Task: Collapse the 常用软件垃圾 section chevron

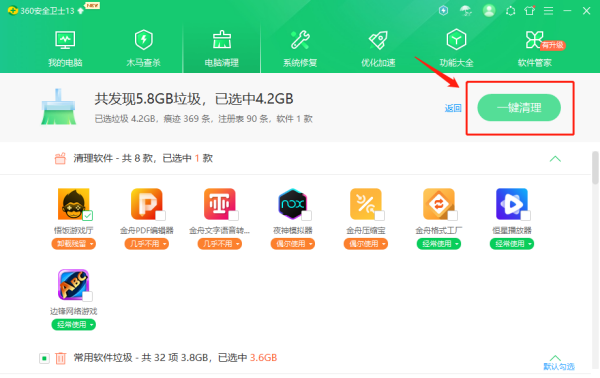Action: pos(555,357)
